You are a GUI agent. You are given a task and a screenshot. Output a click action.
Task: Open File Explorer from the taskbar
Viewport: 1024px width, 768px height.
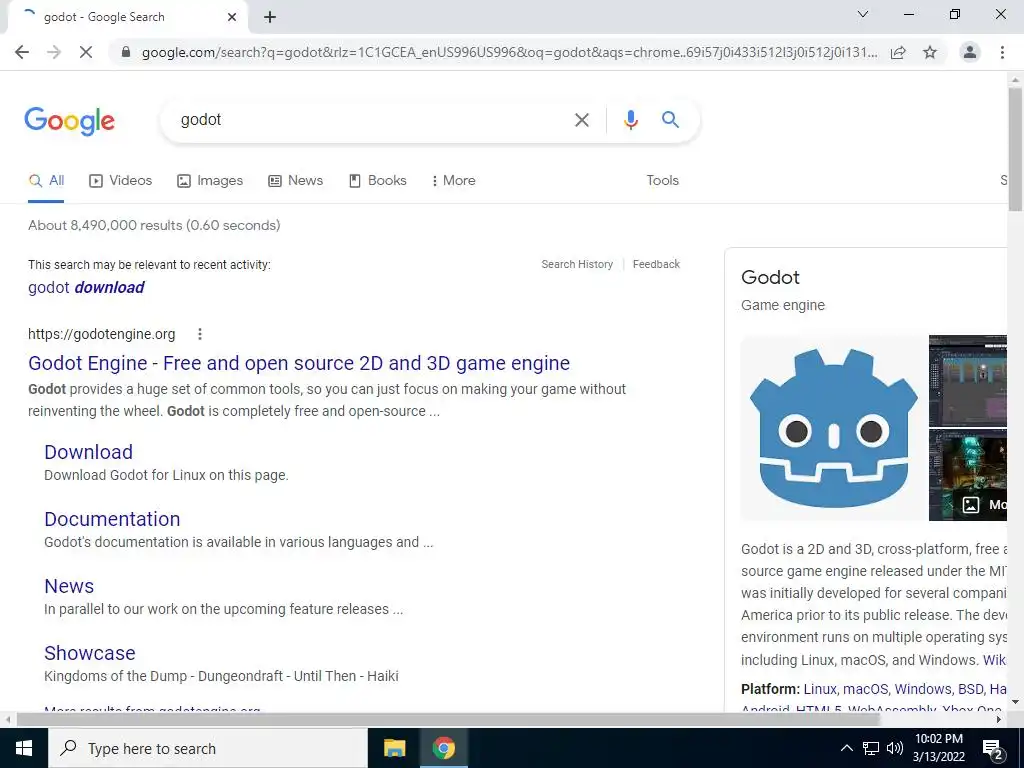[394, 748]
